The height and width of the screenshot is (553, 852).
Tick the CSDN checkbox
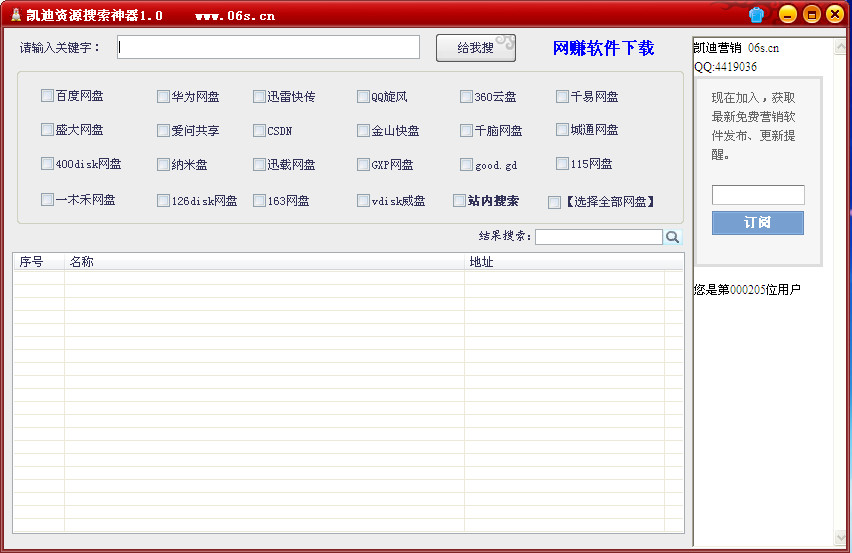(x=259, y=130)
